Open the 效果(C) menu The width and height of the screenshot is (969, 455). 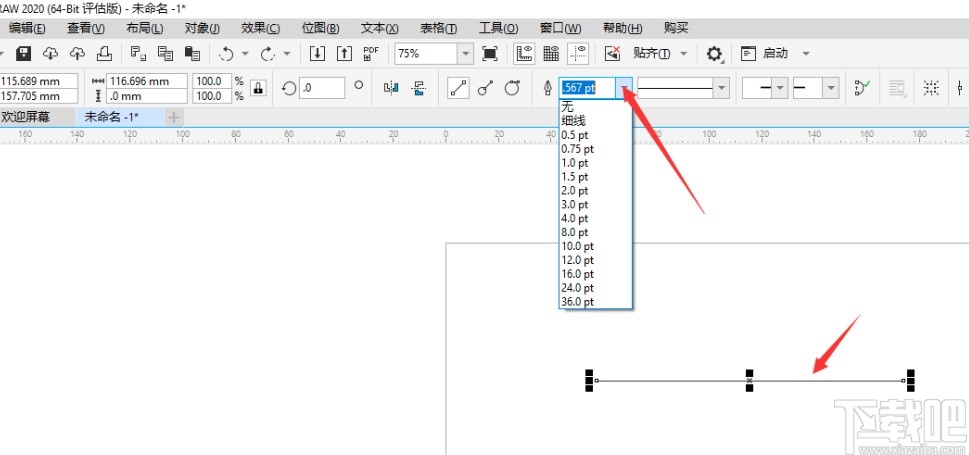261,28
